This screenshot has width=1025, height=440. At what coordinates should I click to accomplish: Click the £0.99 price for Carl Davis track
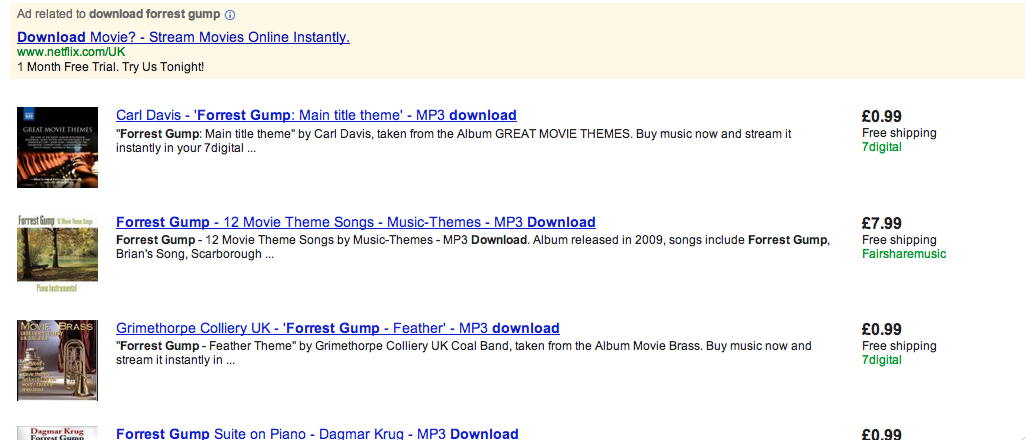click(x=881, y=116)
